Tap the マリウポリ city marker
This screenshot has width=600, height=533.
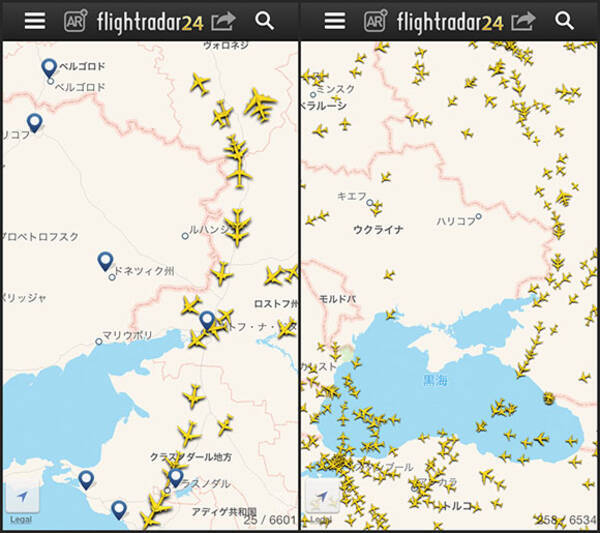click(99, 341)
